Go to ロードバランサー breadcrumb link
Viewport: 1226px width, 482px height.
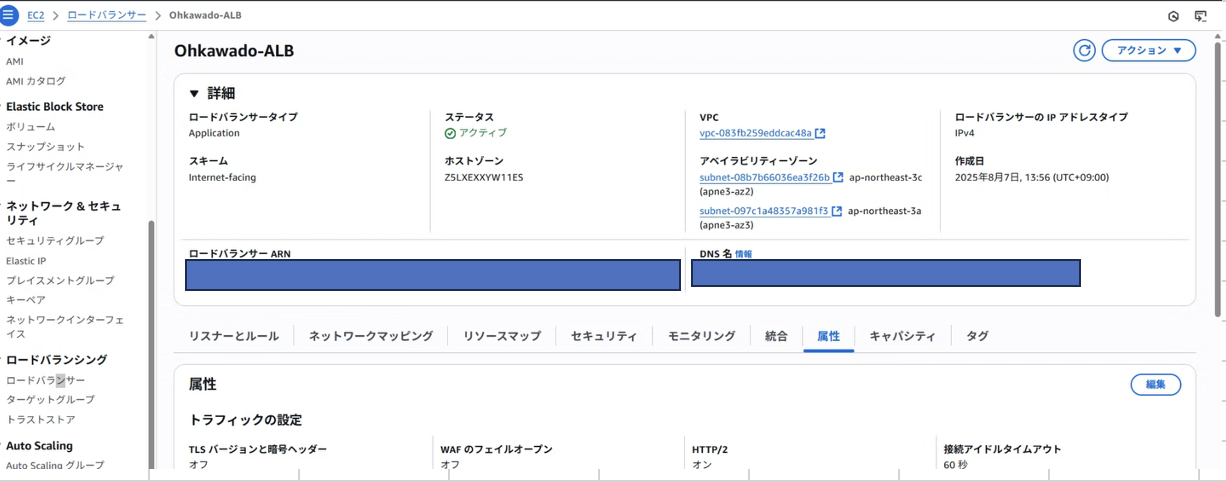pyautogui.click(x=106, y=16)
